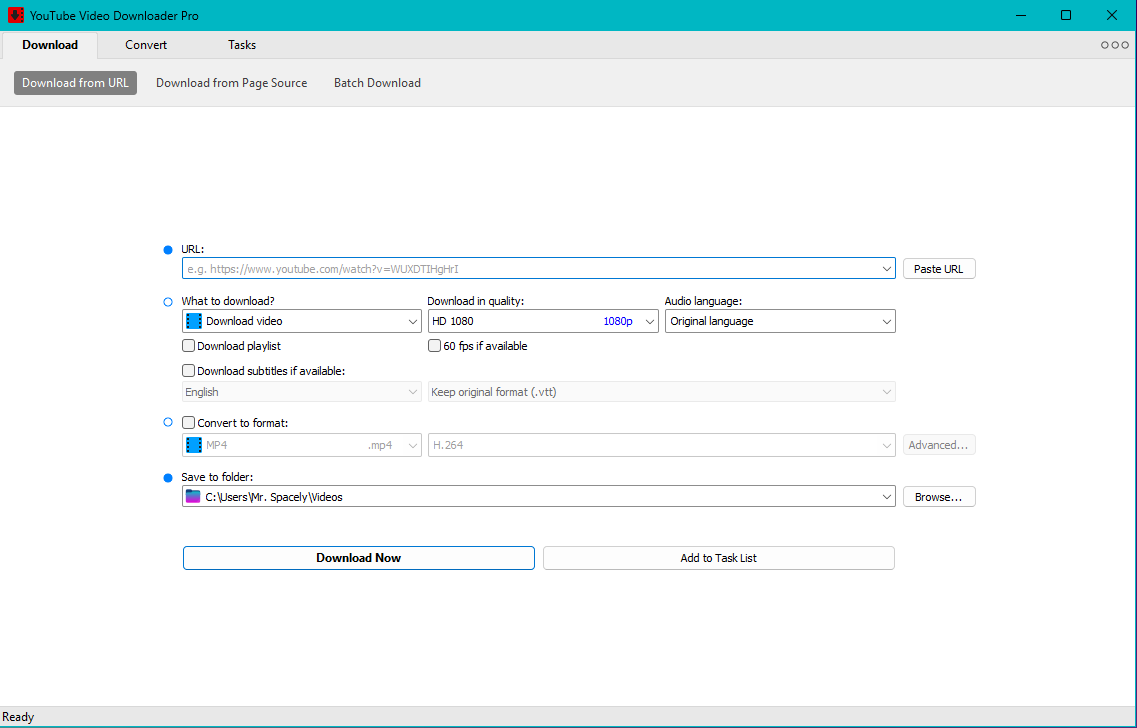1137x728 pixels.
Task: Open the H.264 codec dropdown
Action: click(661, 445)
